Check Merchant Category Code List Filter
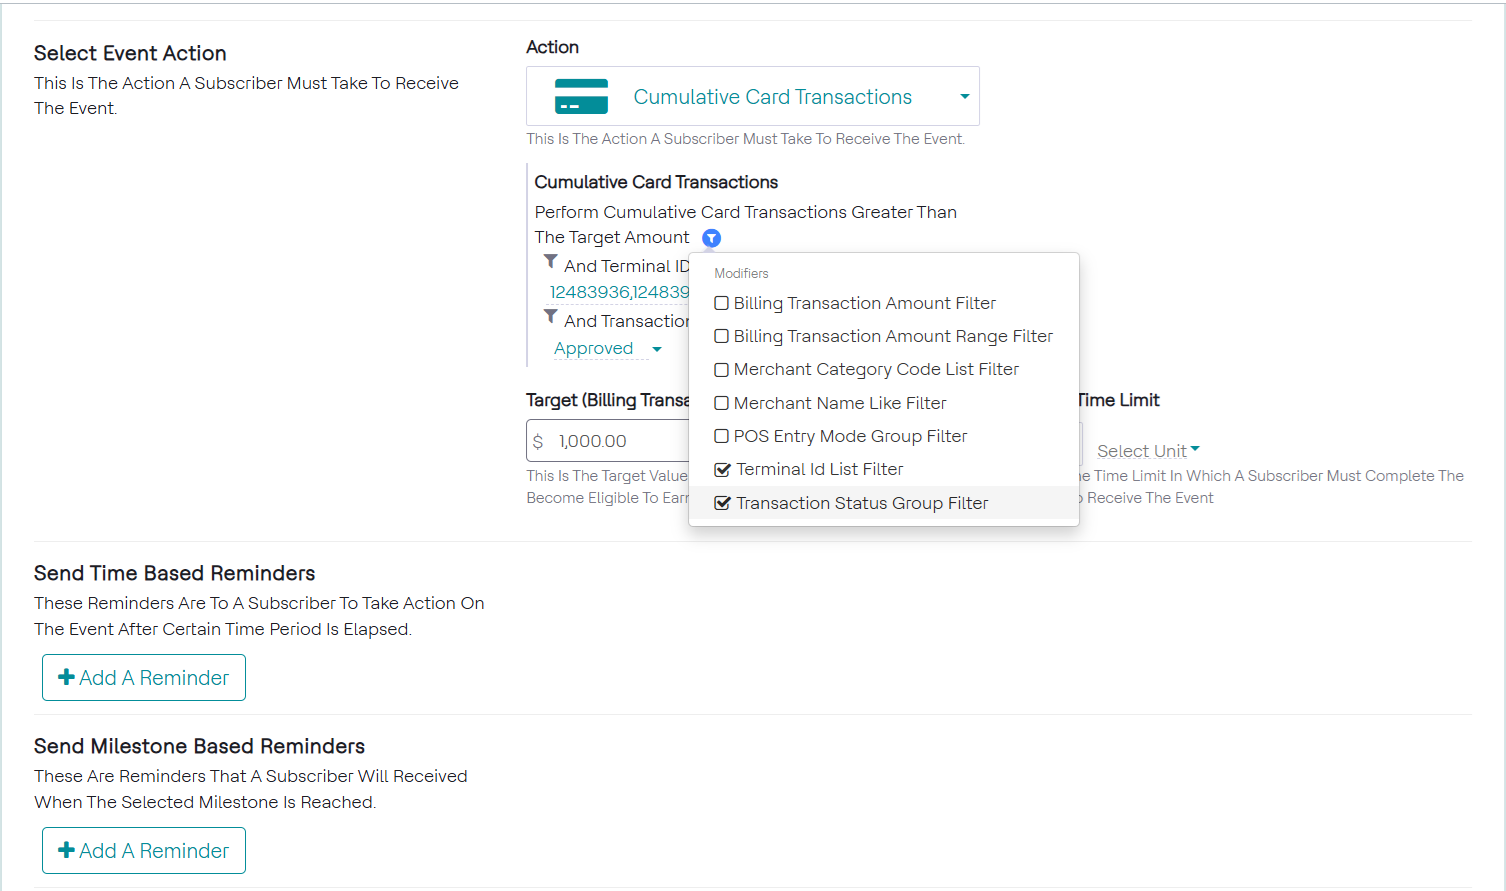This screenshot has width=1506, height=891. [x=721, y=370]
